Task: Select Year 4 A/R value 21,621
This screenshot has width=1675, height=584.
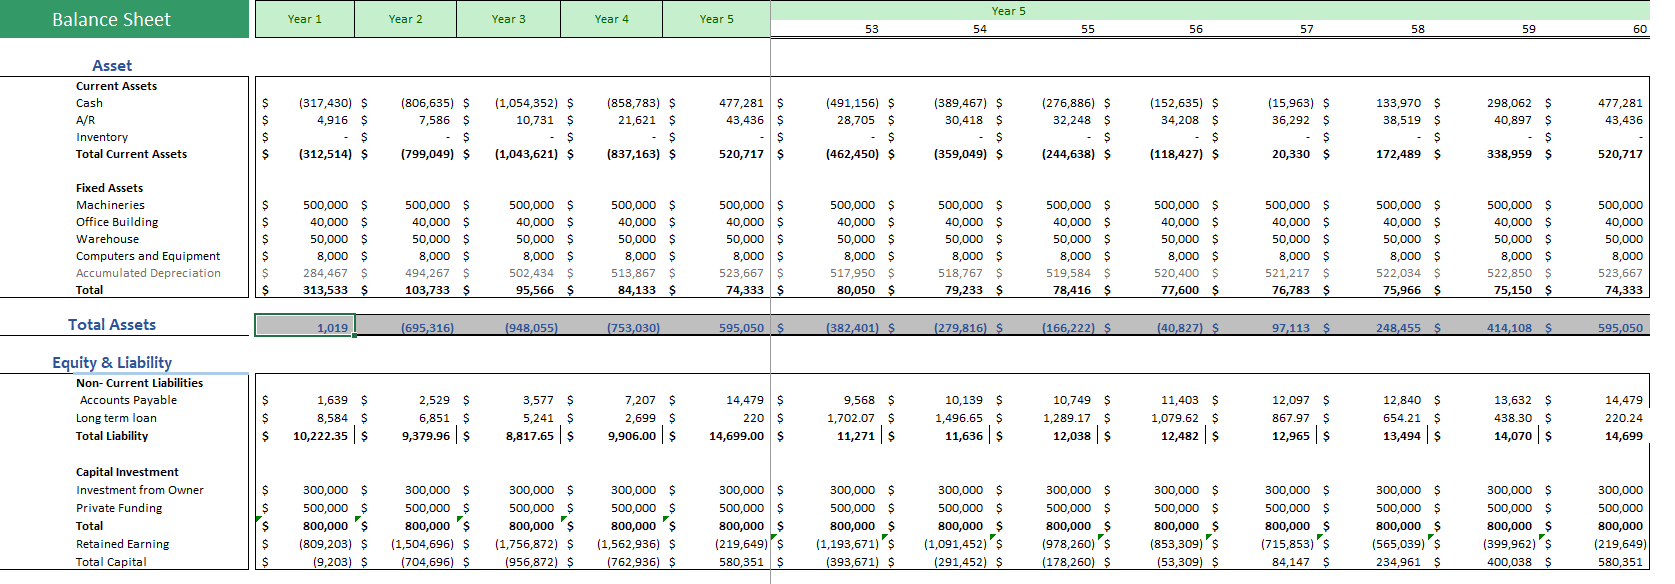Action: [637, 120]
